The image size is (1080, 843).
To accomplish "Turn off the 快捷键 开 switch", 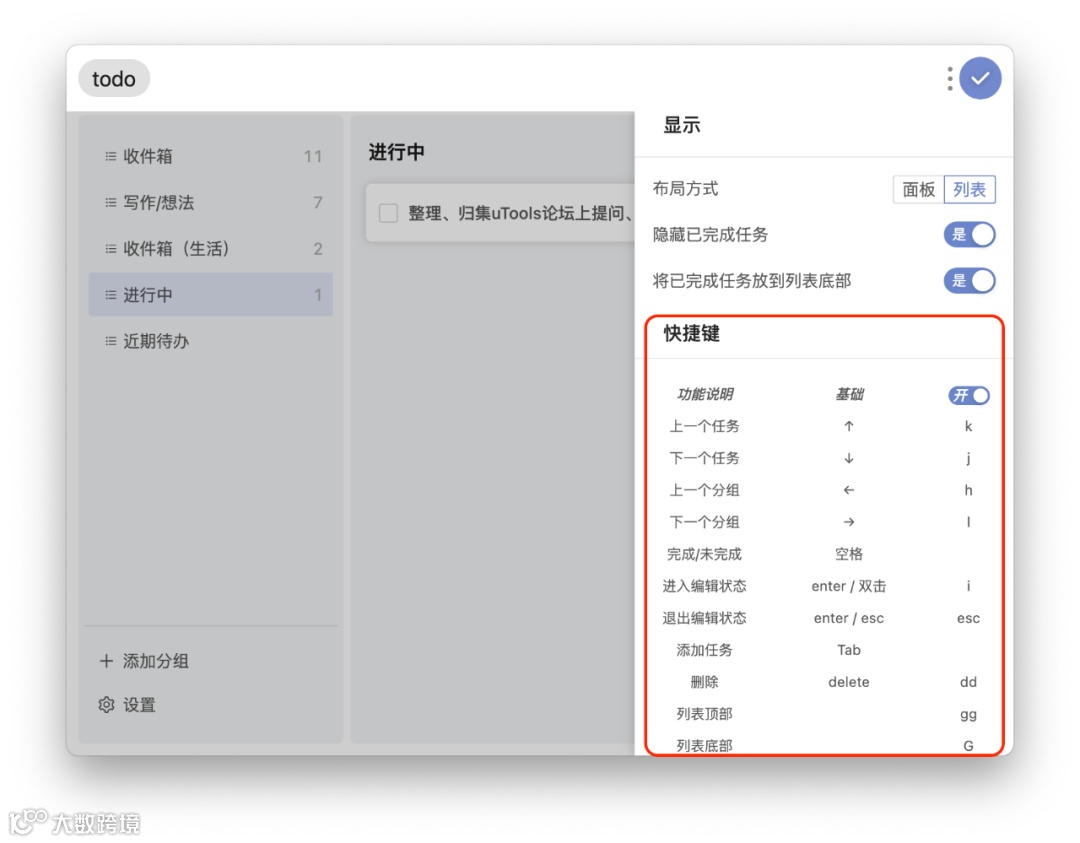I will (968, 395).
